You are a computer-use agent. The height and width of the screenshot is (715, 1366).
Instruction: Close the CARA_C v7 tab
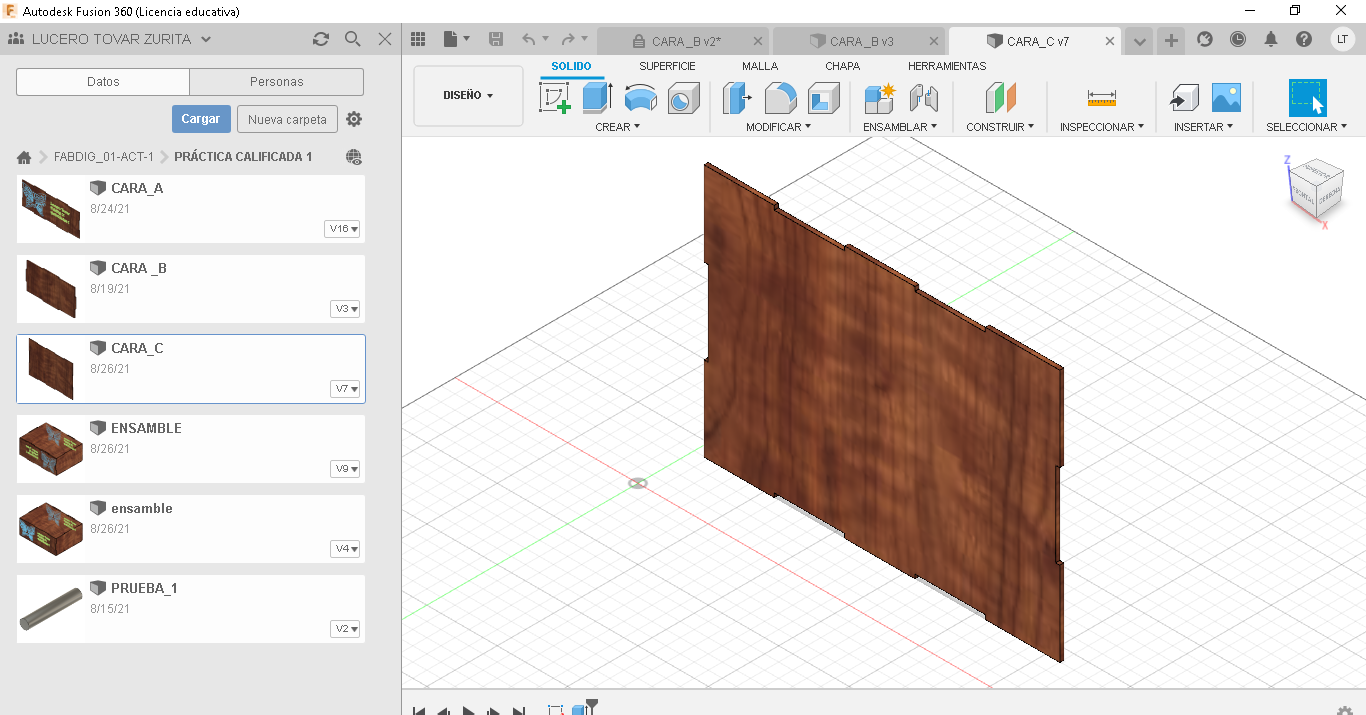point(1110,41)
